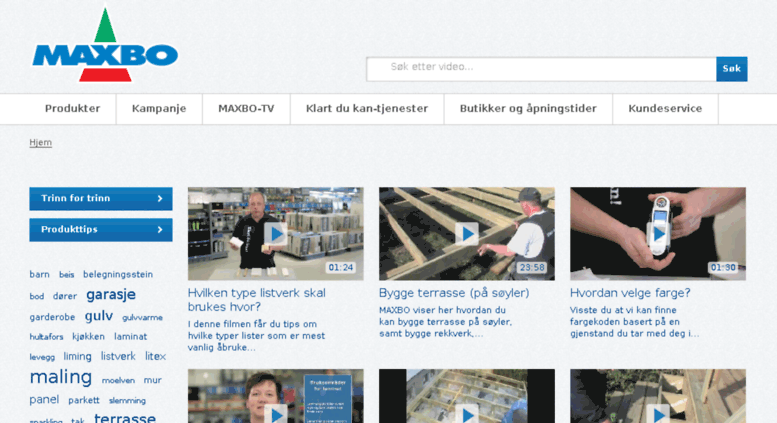Screen dimensions: 777x423
Task: Open the terrace video thumbnail showing 23:58
Action: [467, 234]
